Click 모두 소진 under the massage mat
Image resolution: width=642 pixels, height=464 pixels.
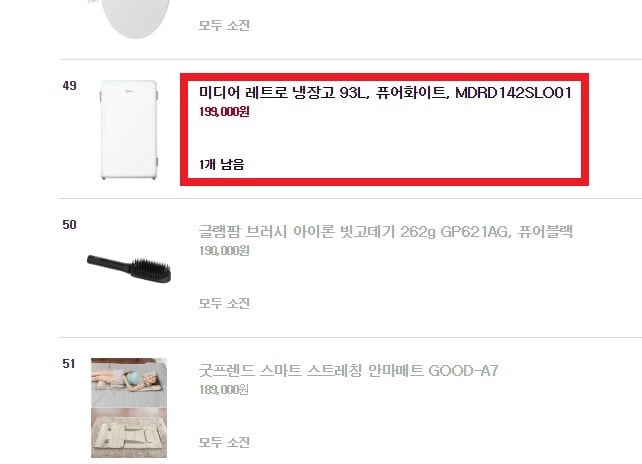[x=224, y=442]
